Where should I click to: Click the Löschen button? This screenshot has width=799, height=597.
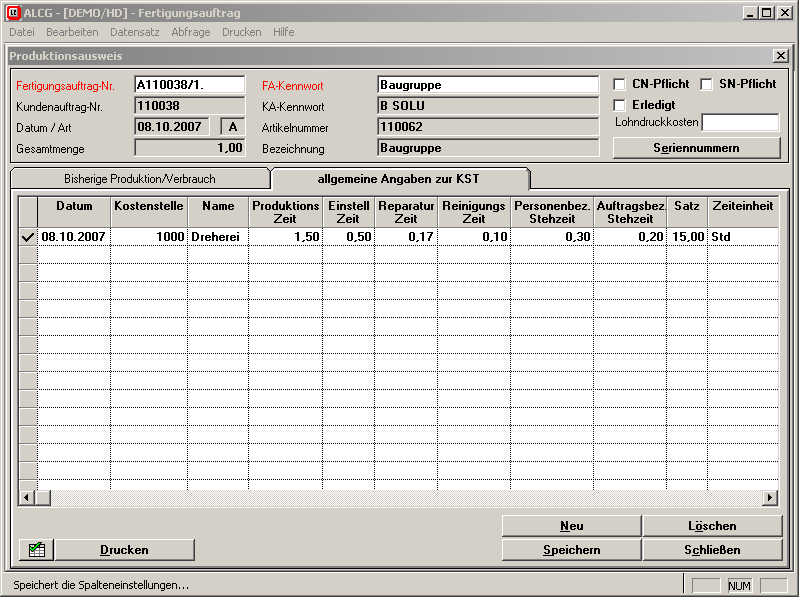[711, 526]
